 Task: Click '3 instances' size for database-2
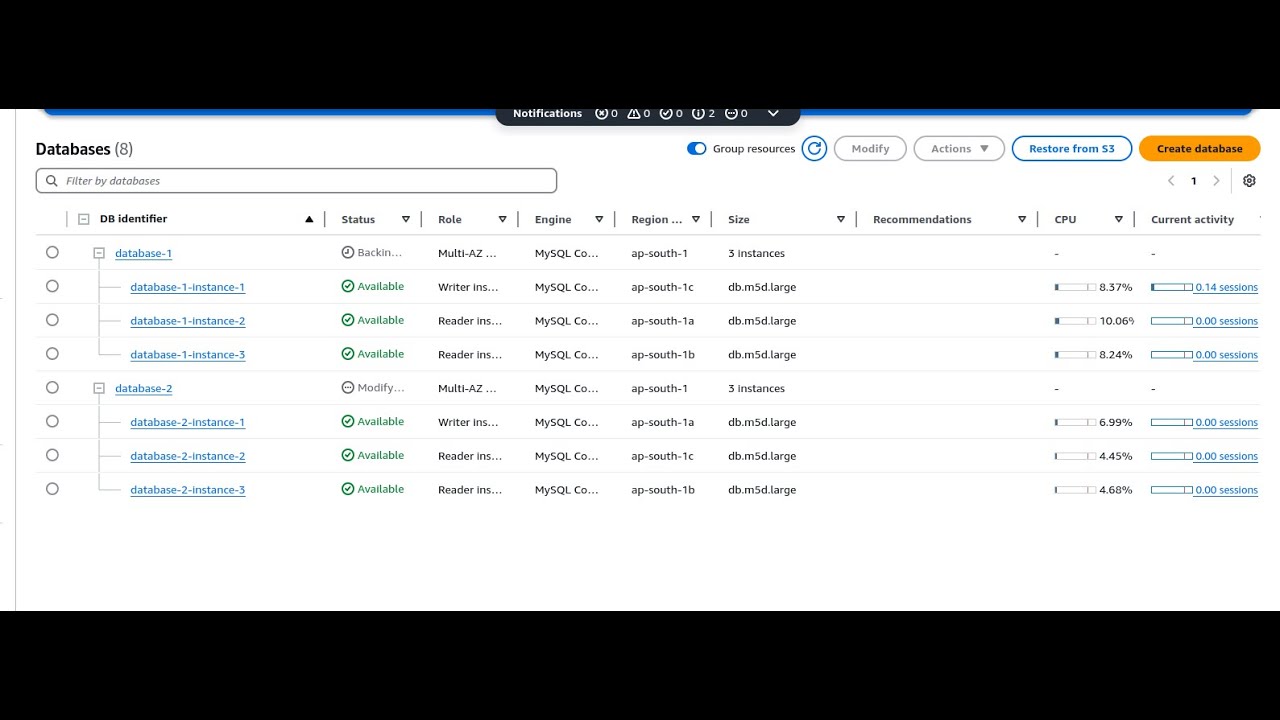tap(756, 388)
